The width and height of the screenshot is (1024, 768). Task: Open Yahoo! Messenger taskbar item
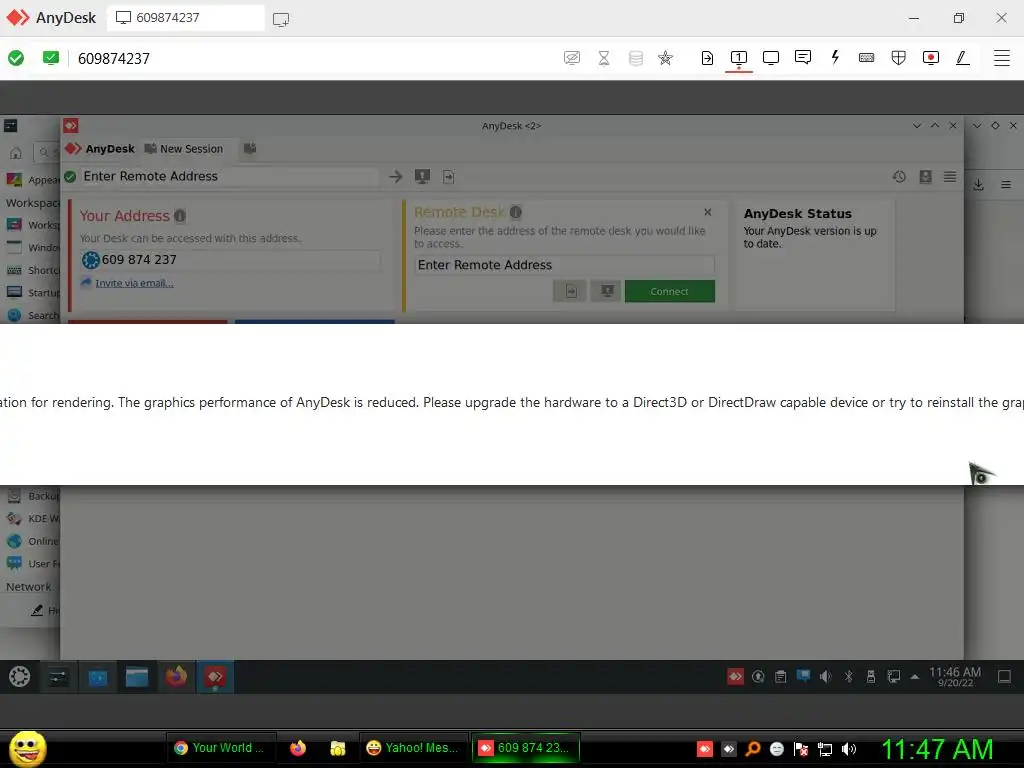pyautogui.click(x=413, y=748)
